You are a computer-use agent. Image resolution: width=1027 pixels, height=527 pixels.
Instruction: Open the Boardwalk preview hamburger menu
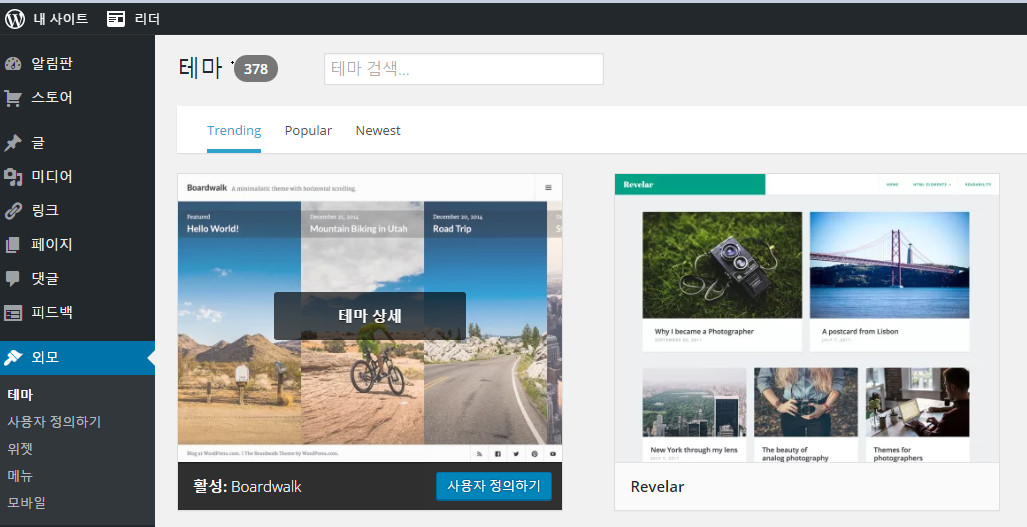(548, 187)
